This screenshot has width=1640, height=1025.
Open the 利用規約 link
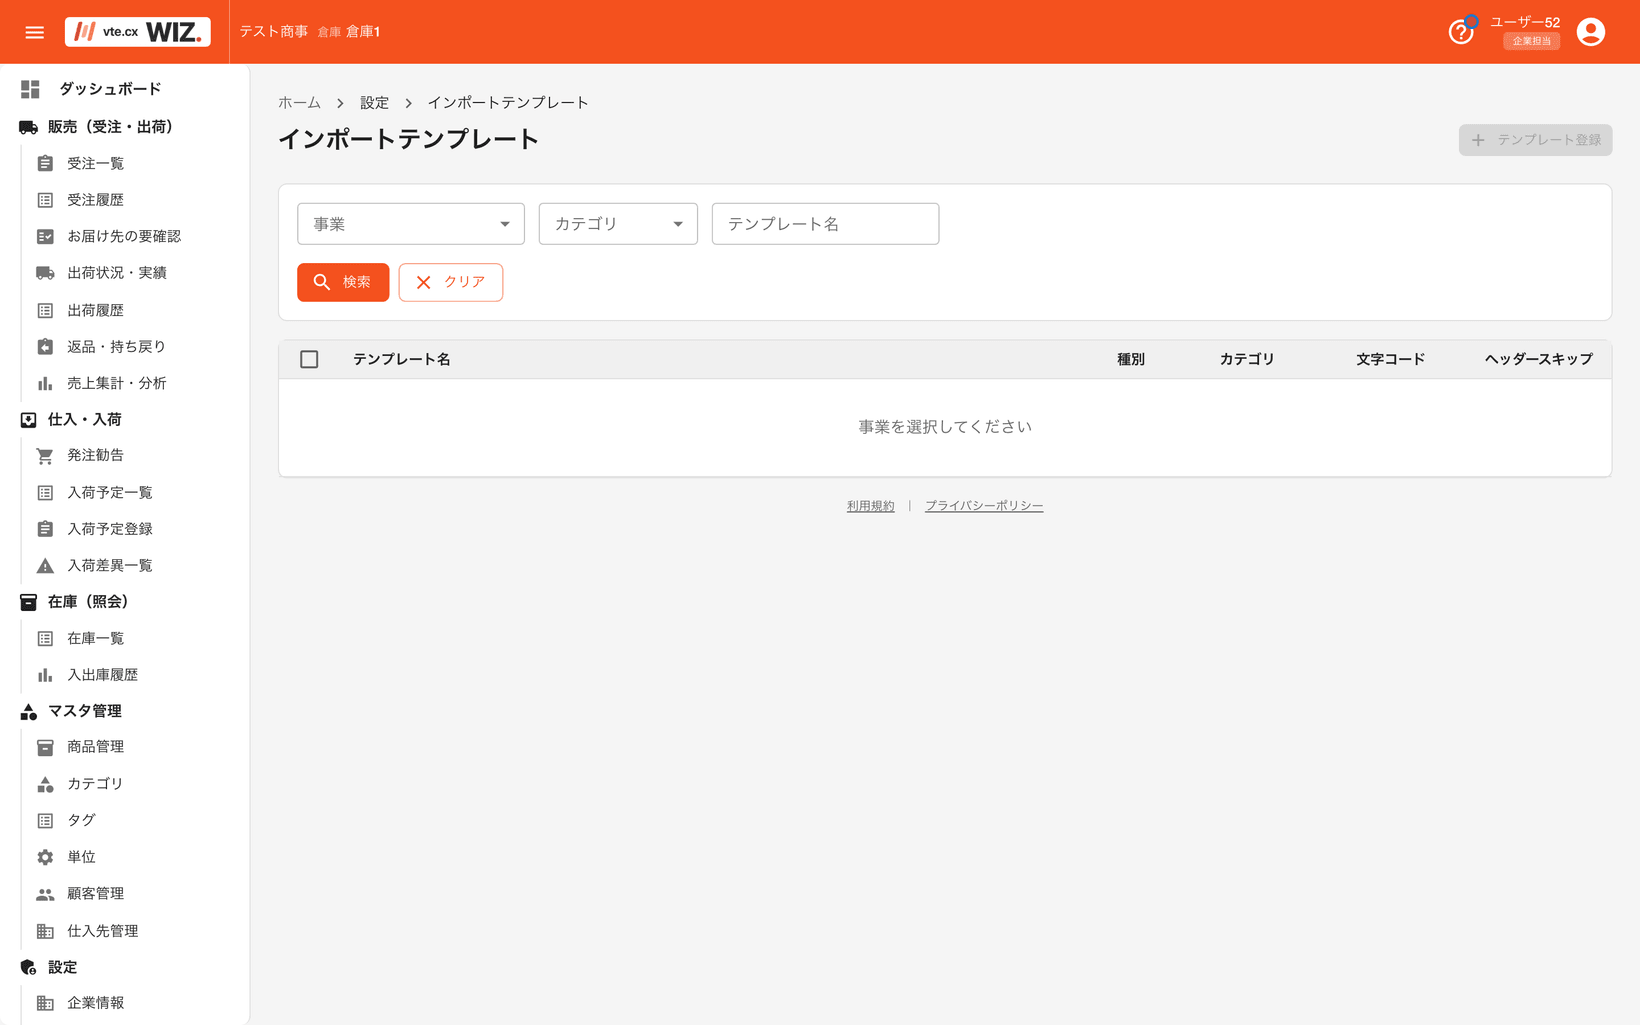(870, 506)
